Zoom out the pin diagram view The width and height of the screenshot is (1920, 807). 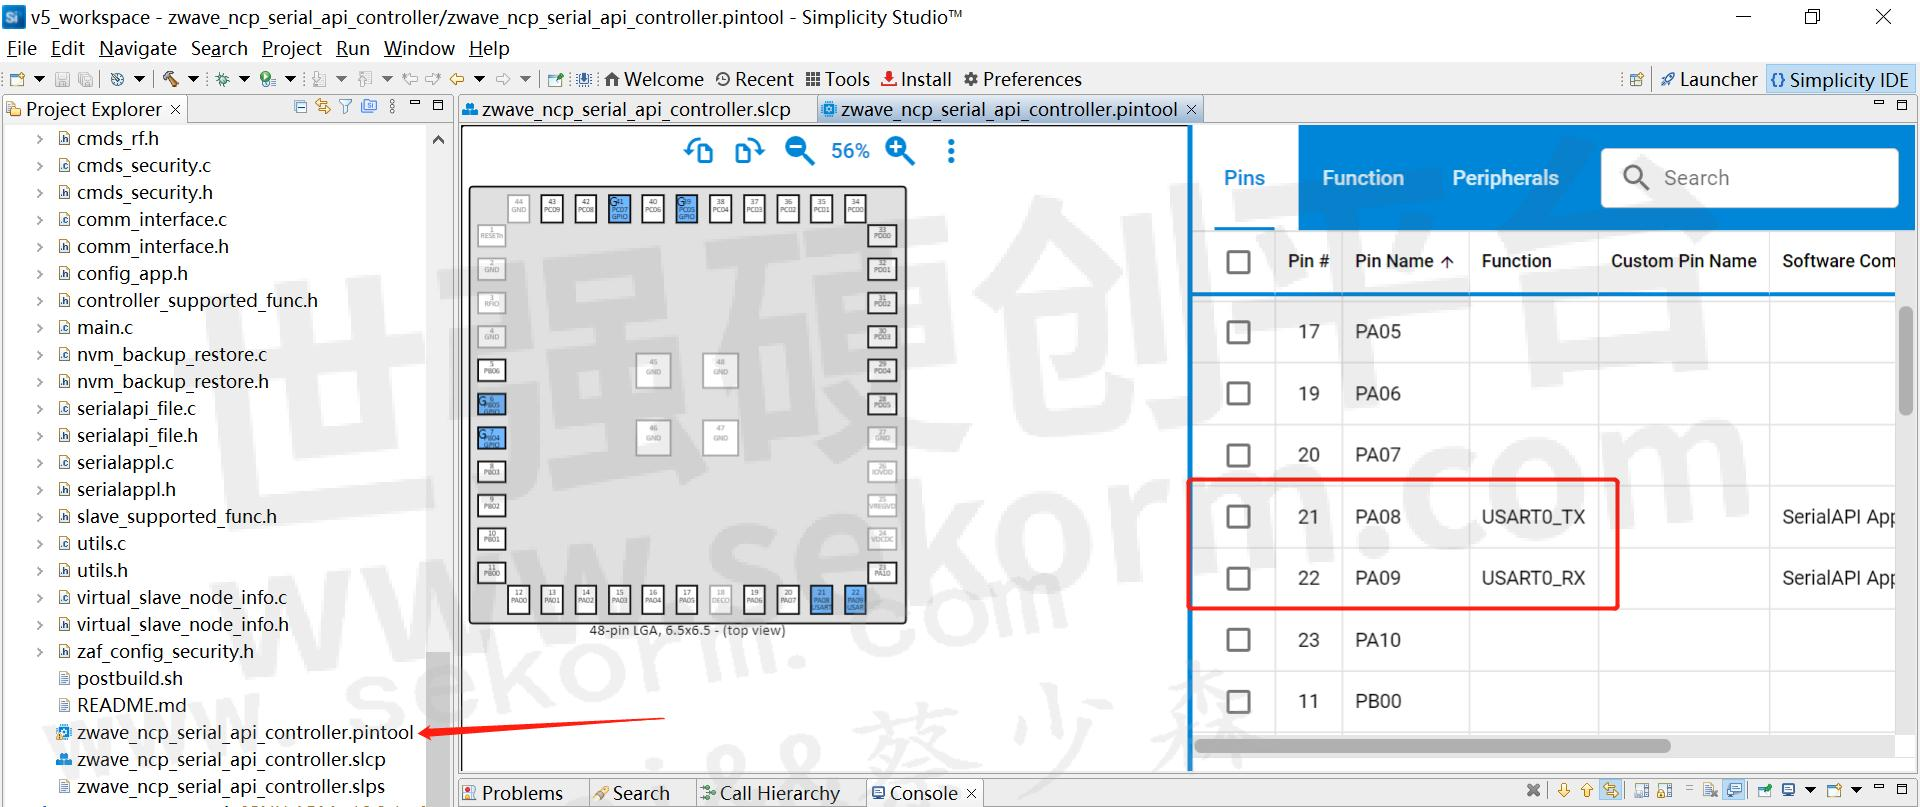click(799, 151)
